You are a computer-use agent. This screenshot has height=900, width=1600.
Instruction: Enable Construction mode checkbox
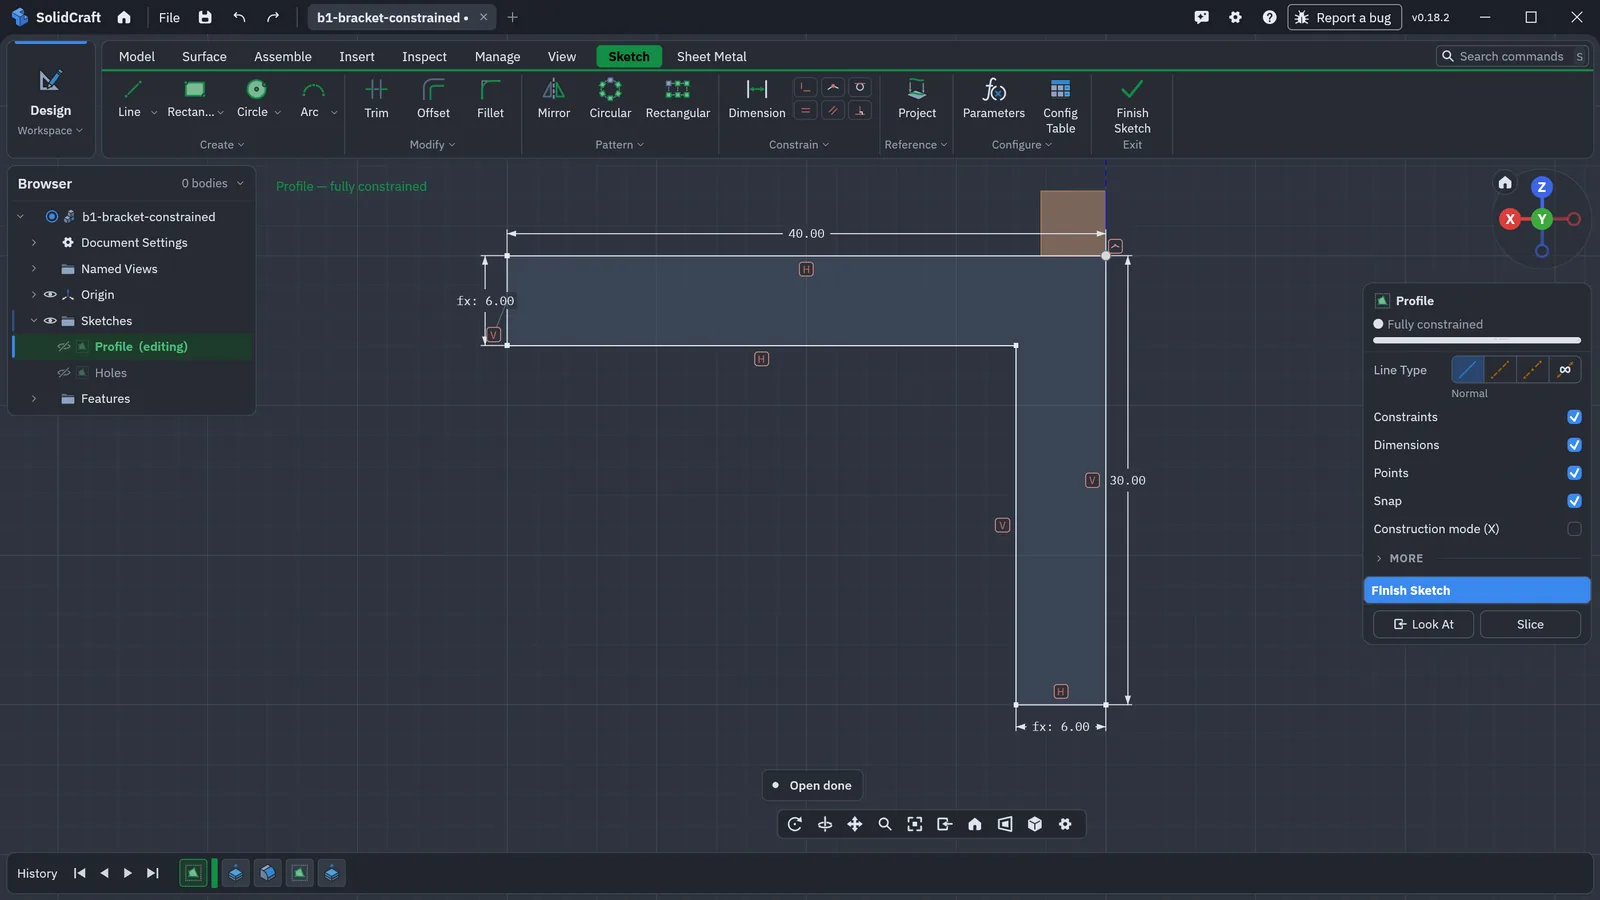pos(1574,529)
